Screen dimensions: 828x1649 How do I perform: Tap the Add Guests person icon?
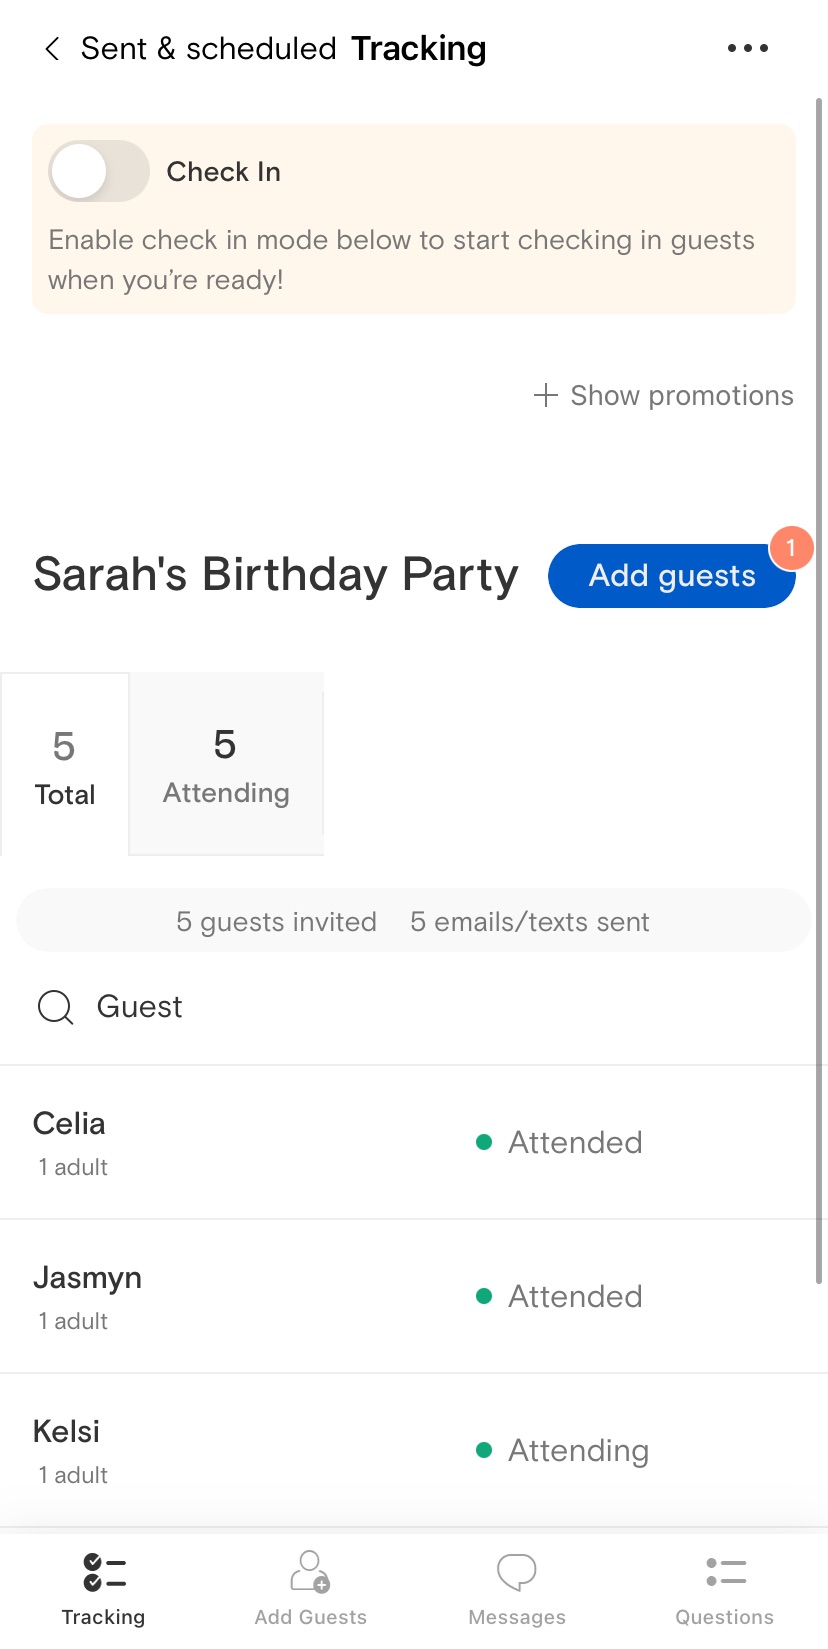(310, 1571)
